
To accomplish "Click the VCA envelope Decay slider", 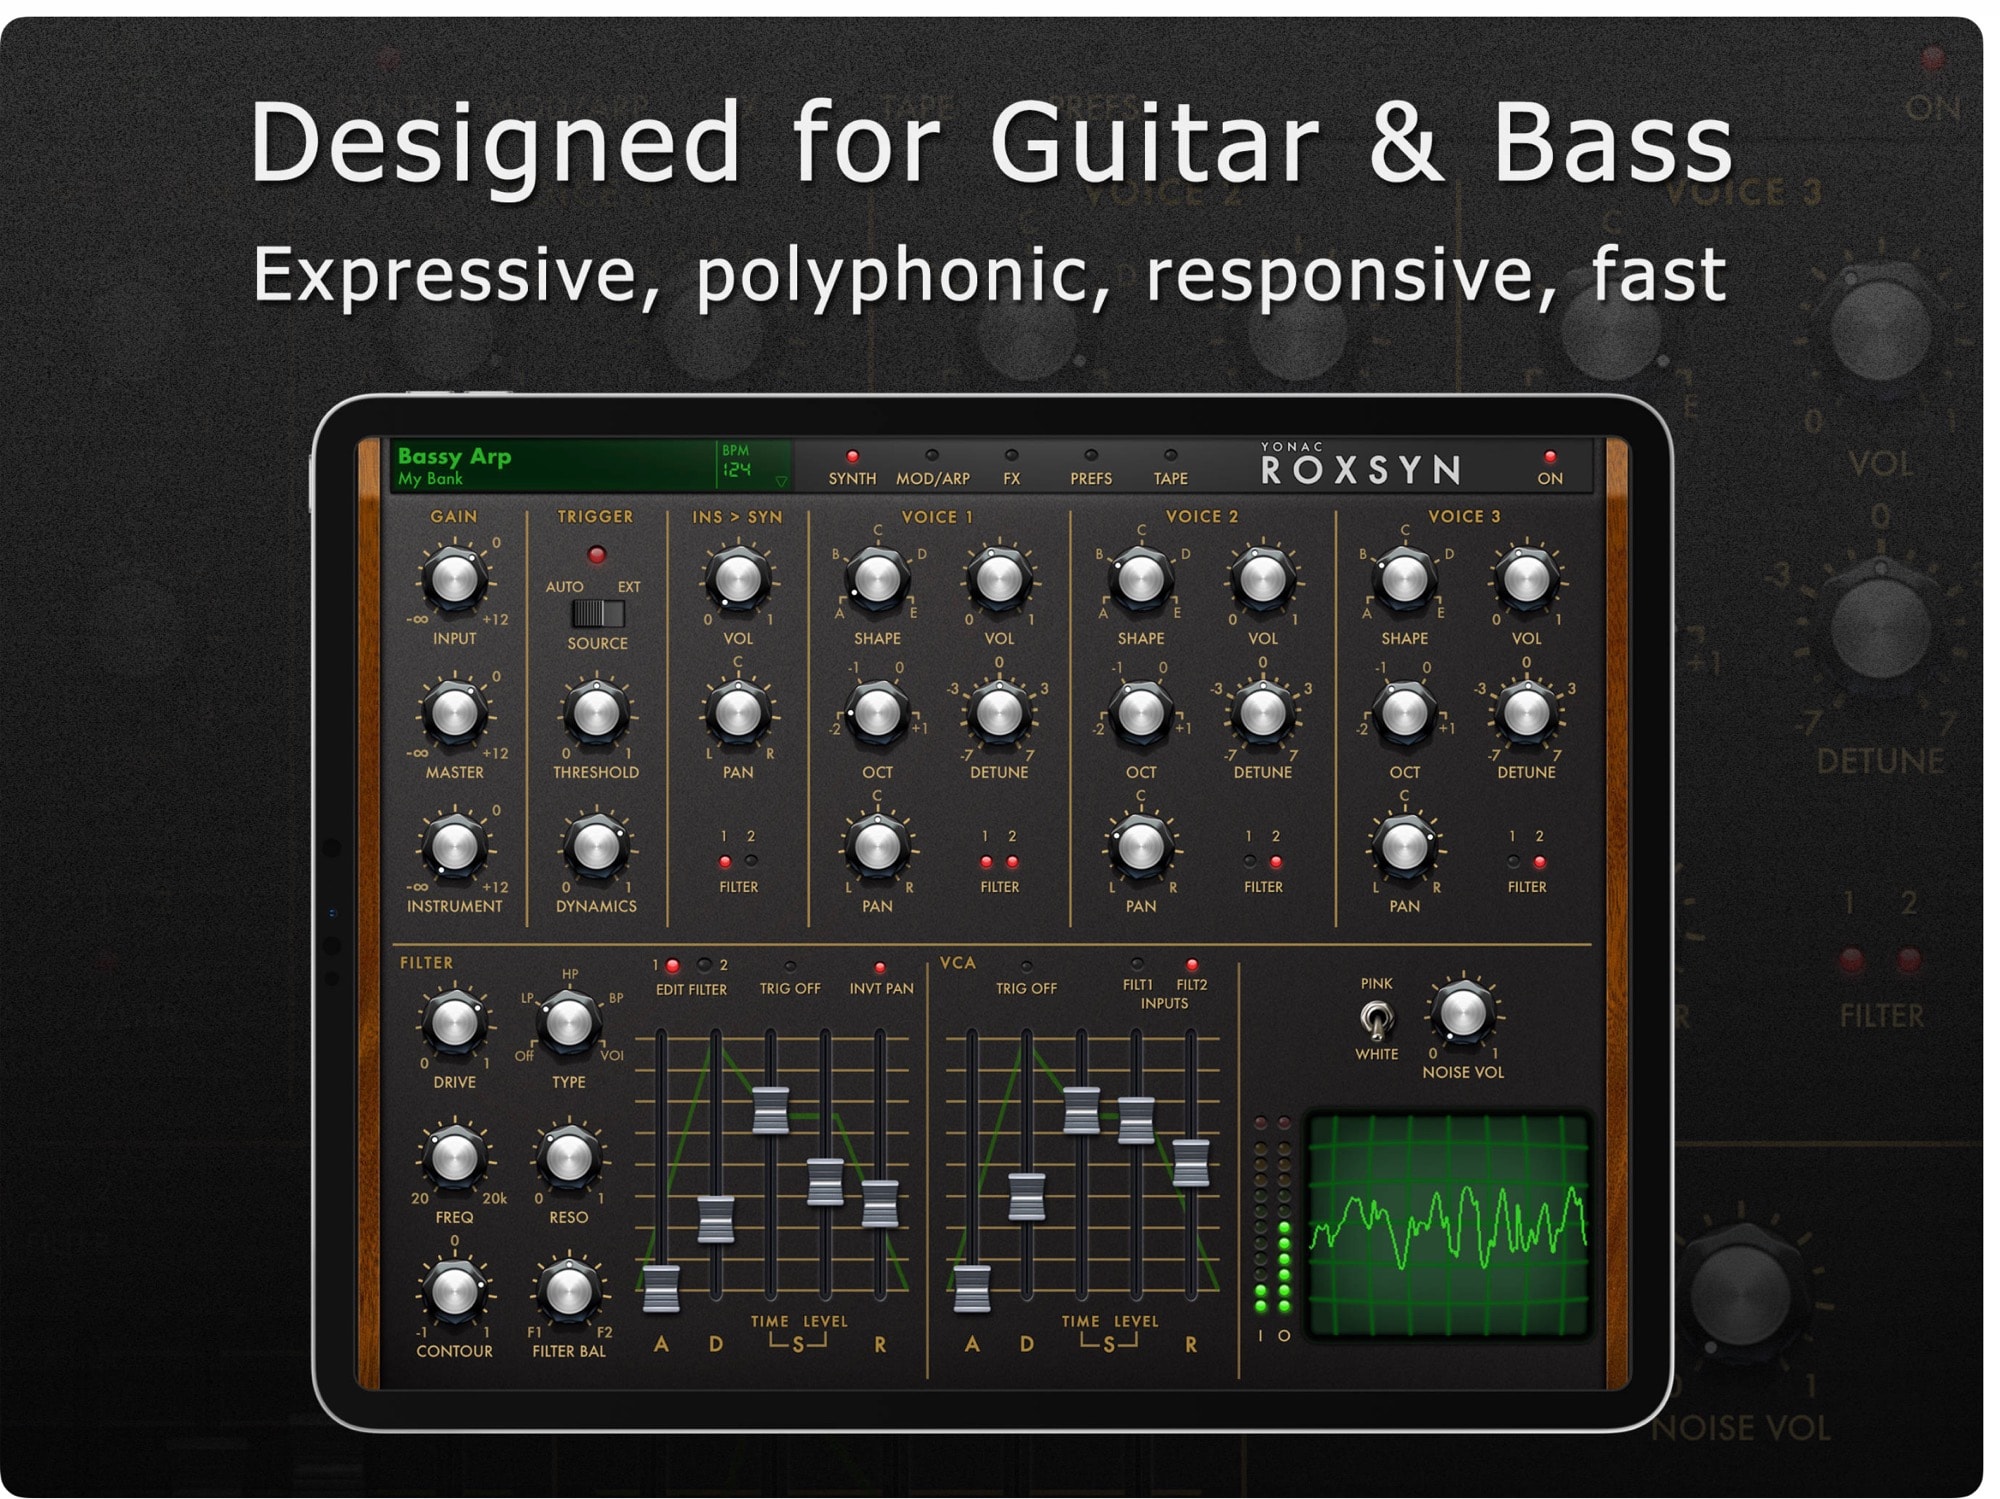I will tap(1027, 1196).
